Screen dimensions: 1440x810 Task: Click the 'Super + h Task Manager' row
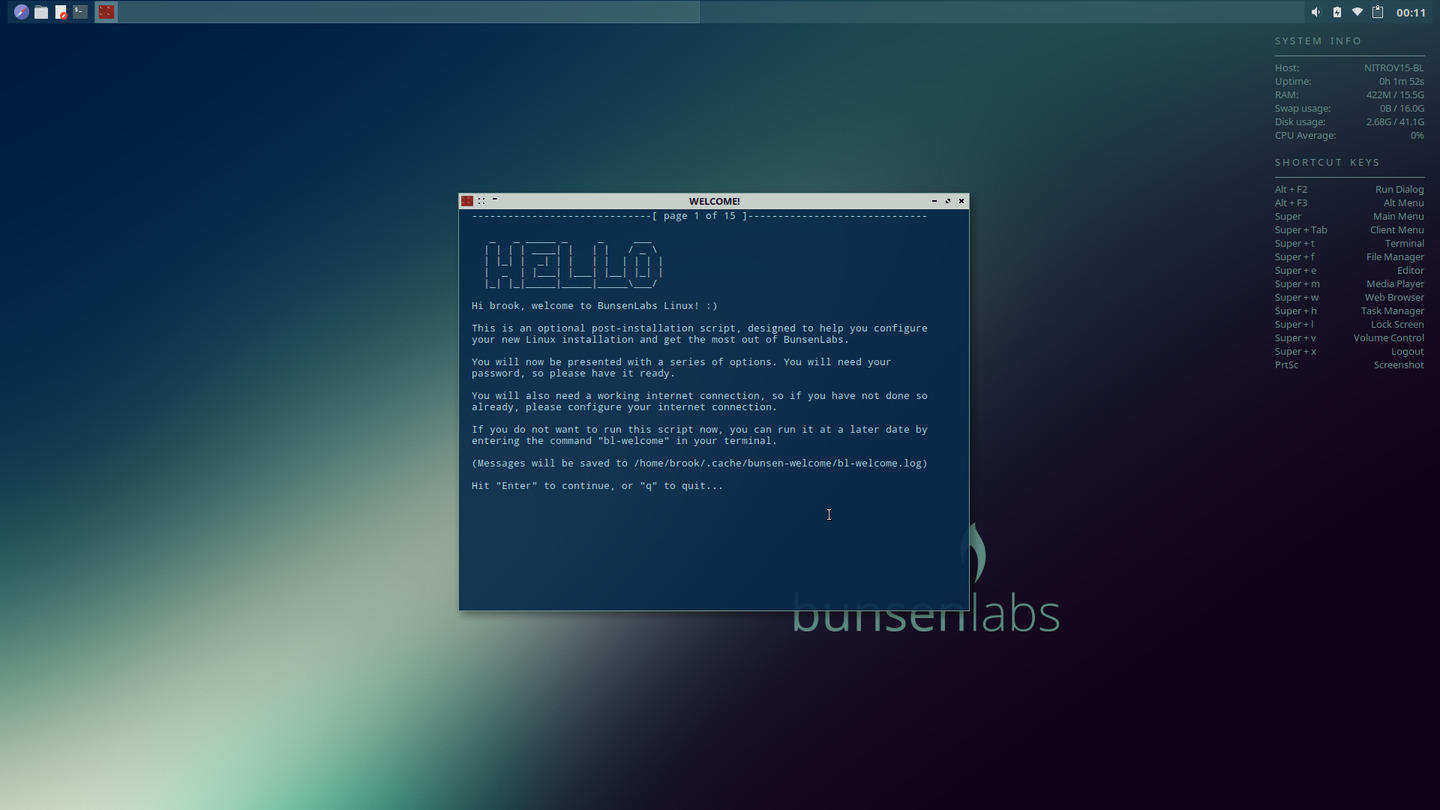1349,311
